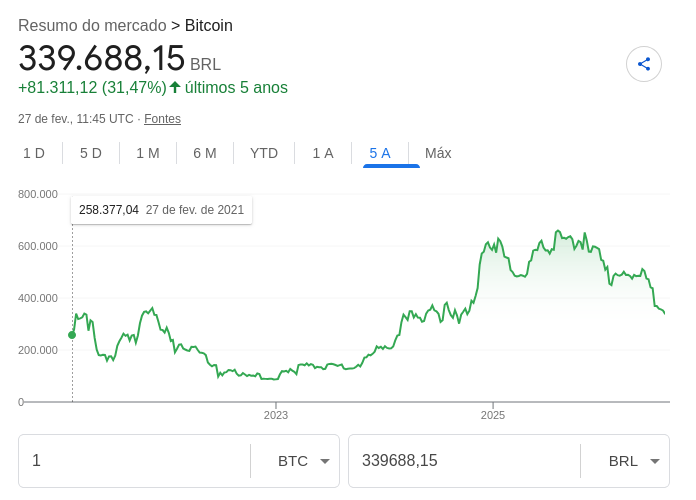Open the BRL currency dropdown
The height and width of the screenshot is (500, 696).
[x=633, y=461]
